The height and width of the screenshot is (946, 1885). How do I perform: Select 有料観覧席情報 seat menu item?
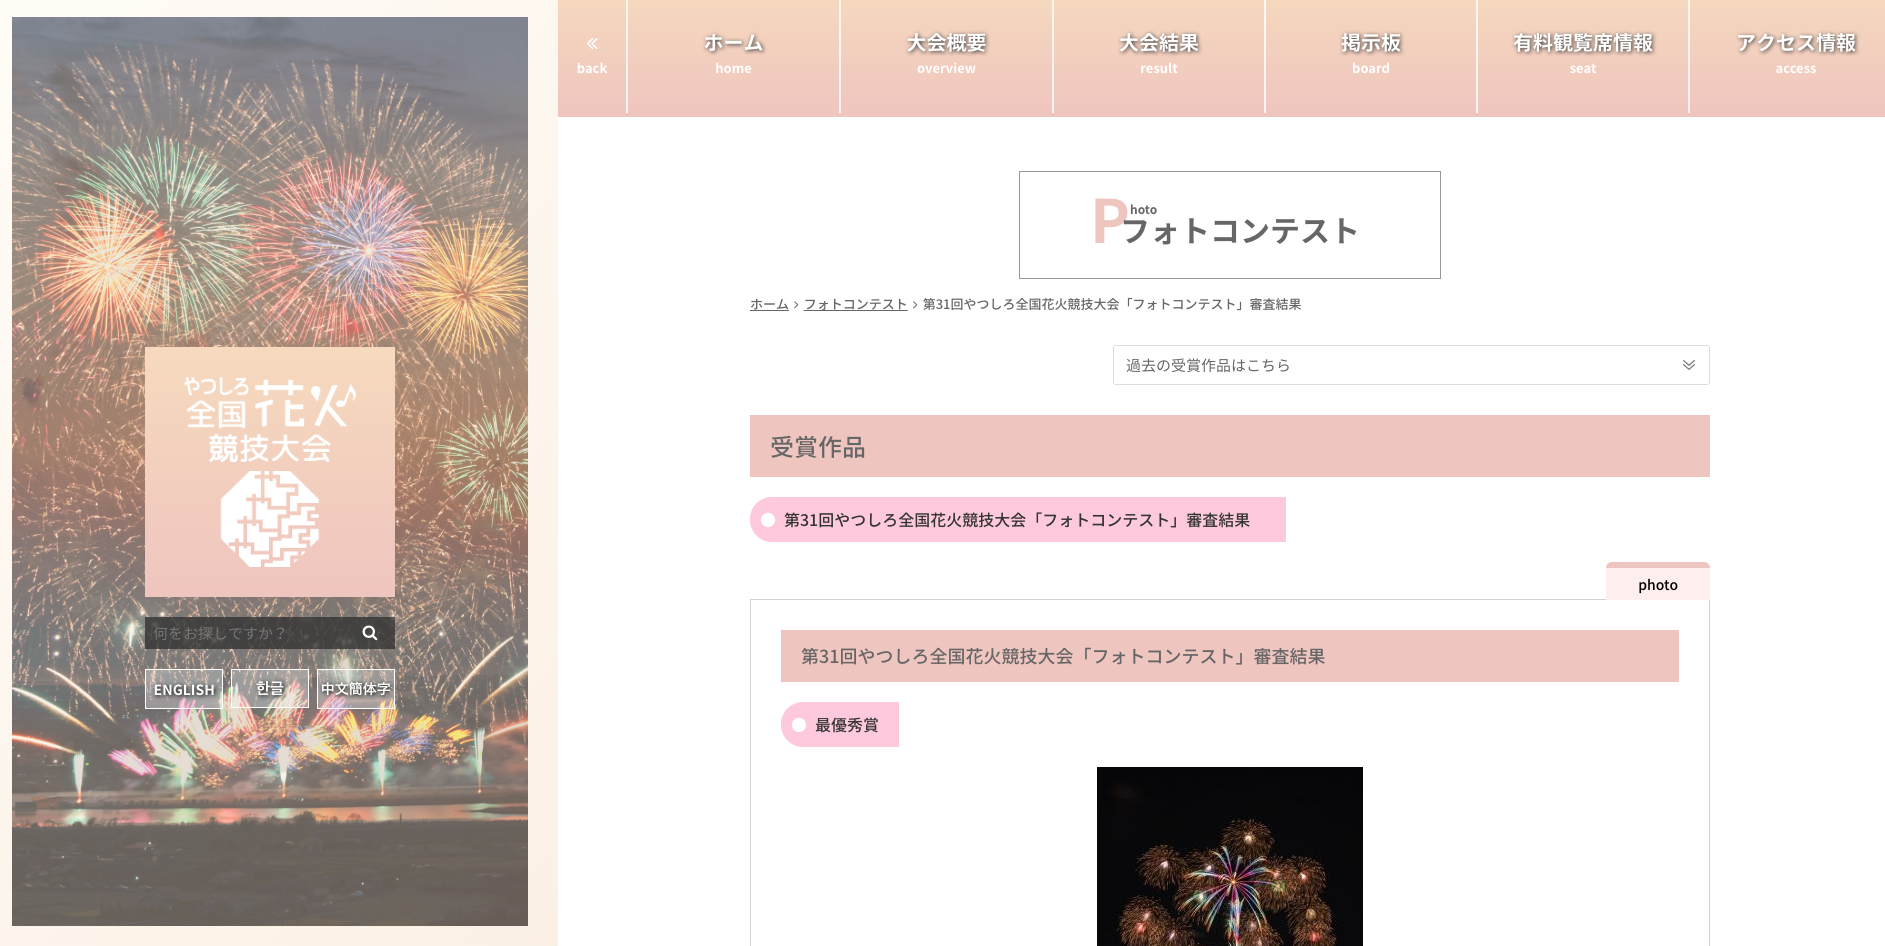pyautogui.click(x=1582, y=55)
